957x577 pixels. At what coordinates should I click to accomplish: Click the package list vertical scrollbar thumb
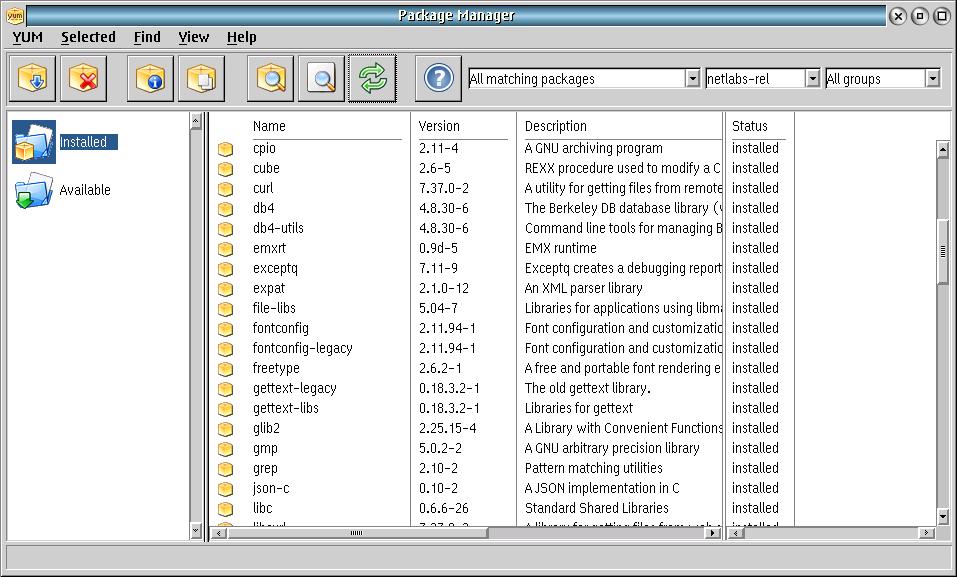pos(943,251)
